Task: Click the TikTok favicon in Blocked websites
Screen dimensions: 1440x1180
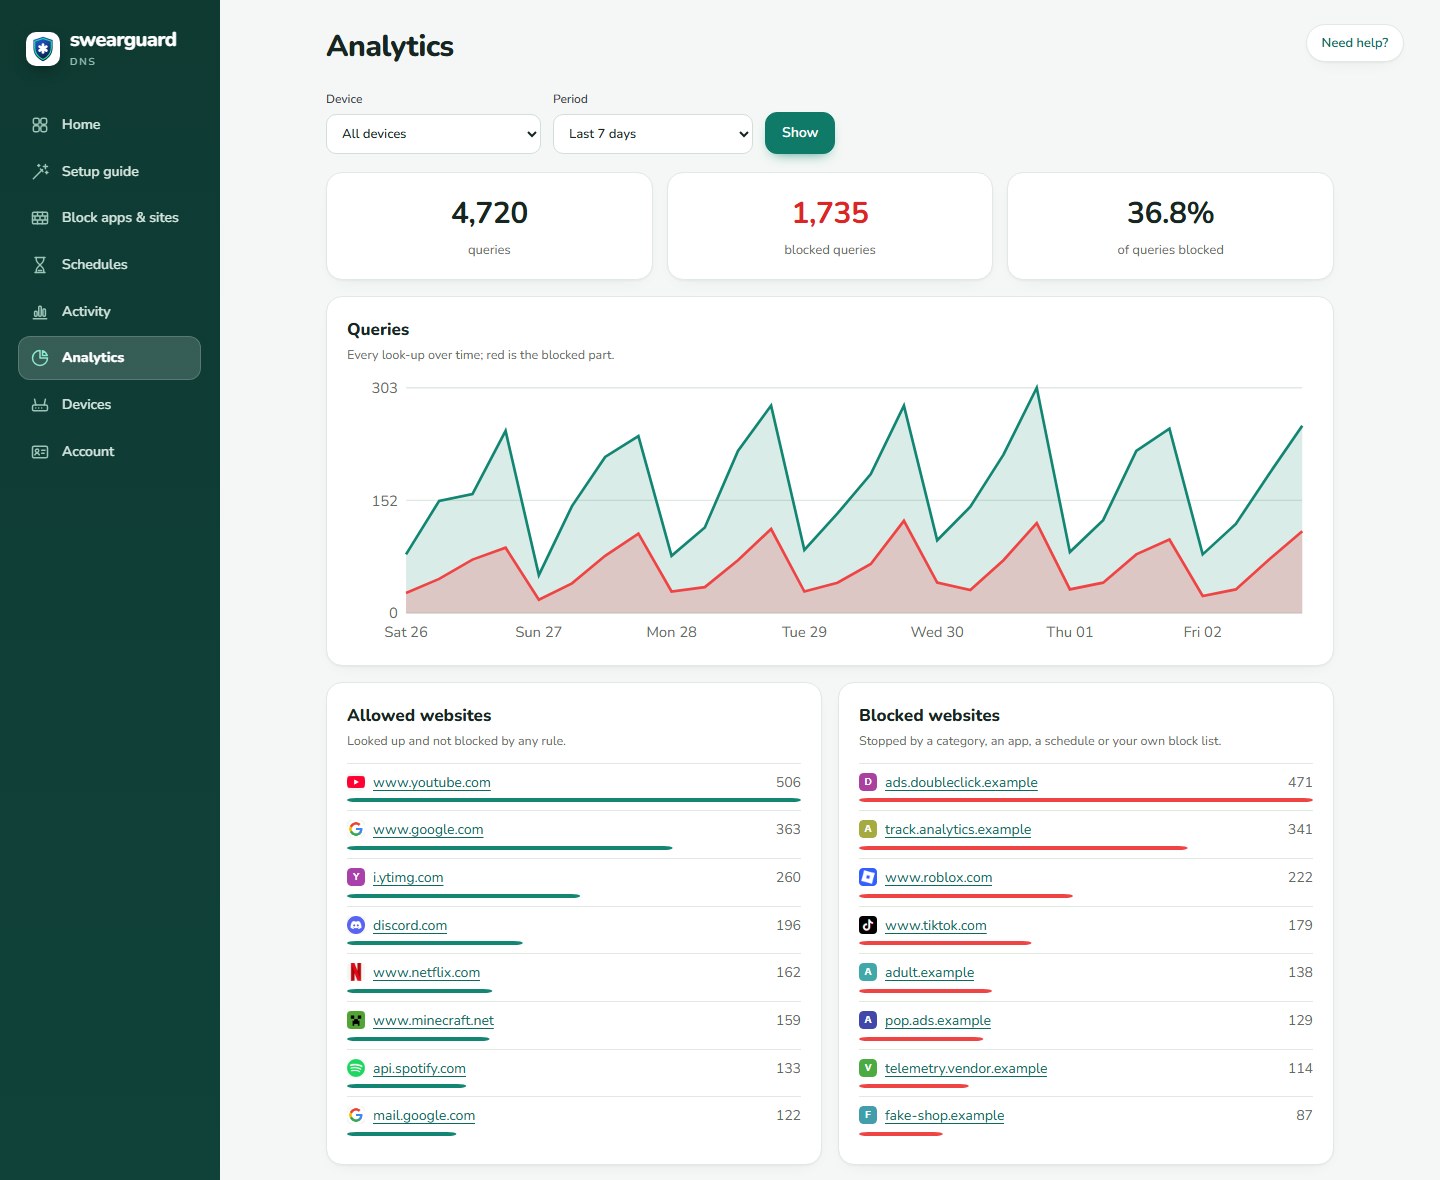Action: coord(868,925)
